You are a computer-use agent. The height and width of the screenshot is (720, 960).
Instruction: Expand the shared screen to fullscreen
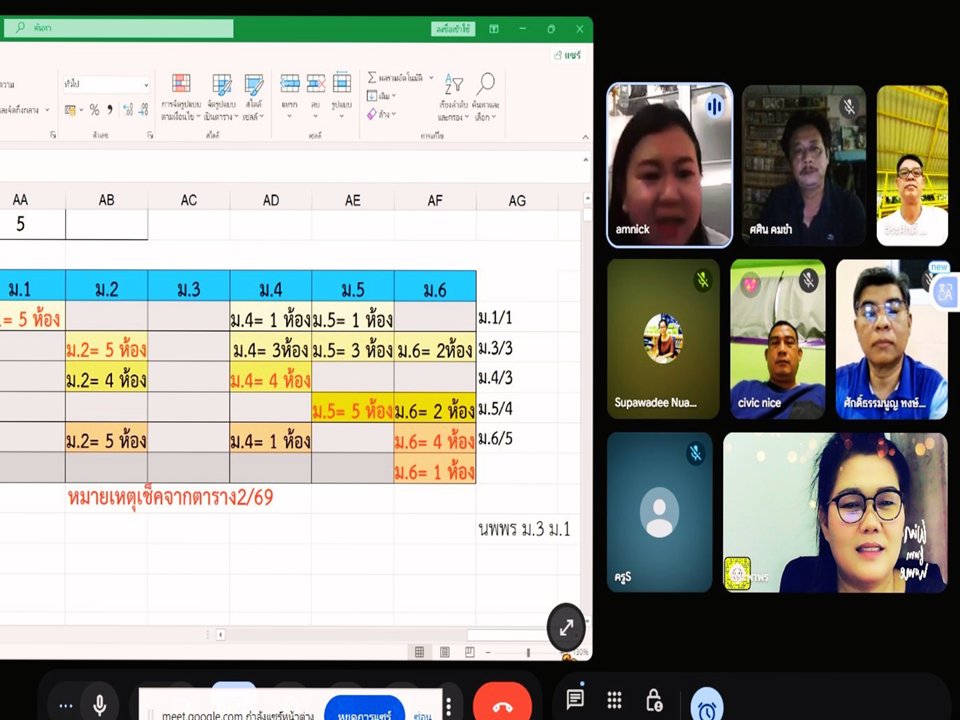(x=566, y=628)
